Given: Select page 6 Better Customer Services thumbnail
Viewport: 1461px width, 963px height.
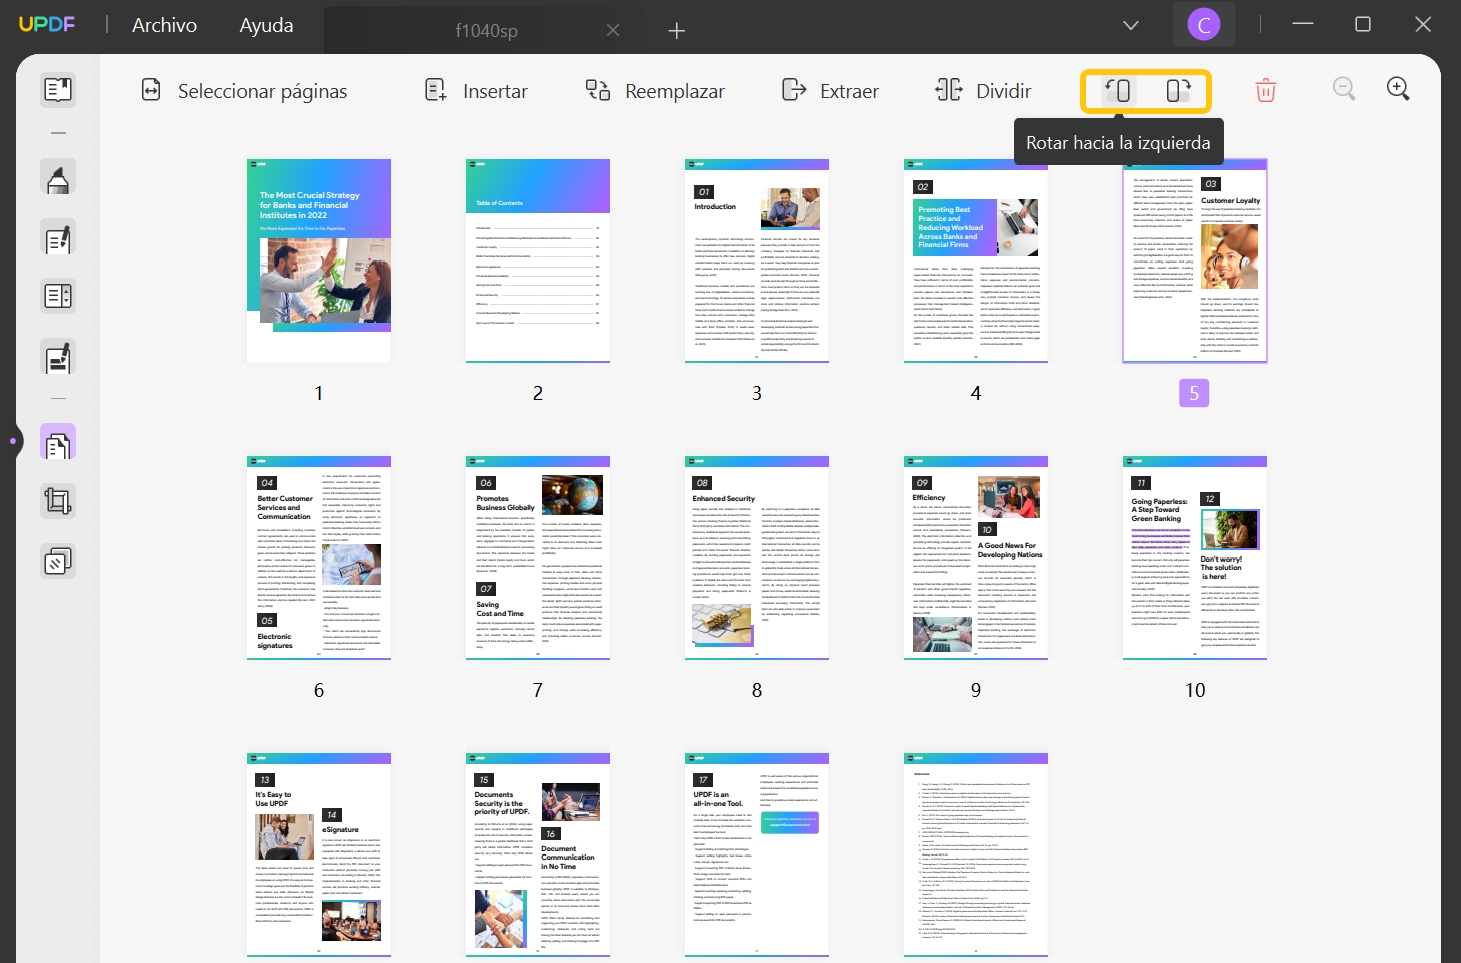Looking at the screenshot, I should click(x=319, y=558).
